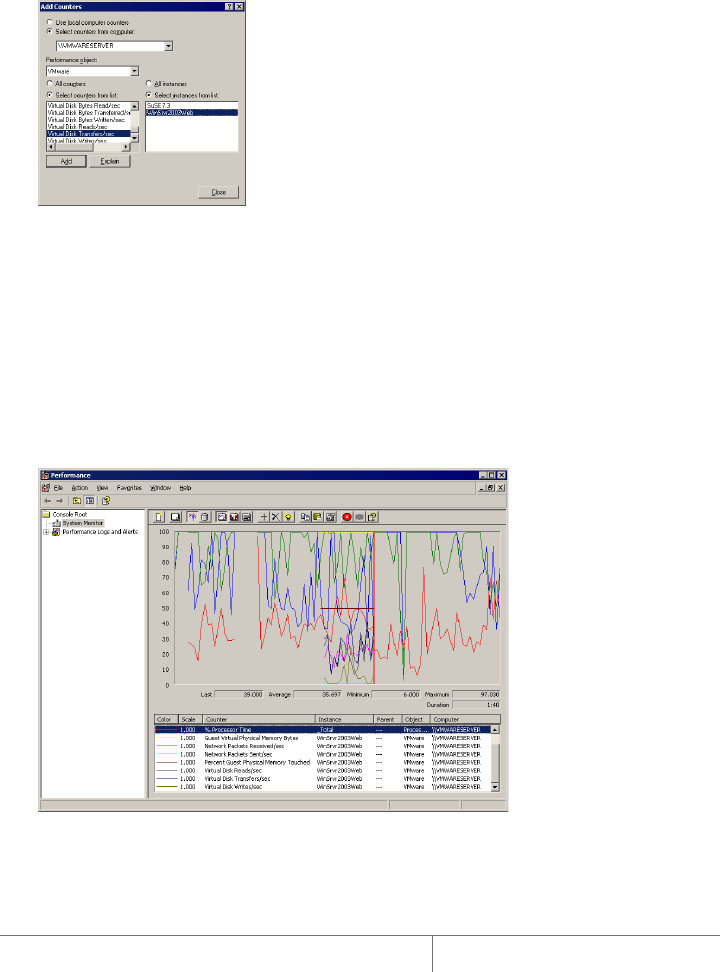720x972 pixels.
Task: Select the All instances radio button
Action: click(149, 83)
